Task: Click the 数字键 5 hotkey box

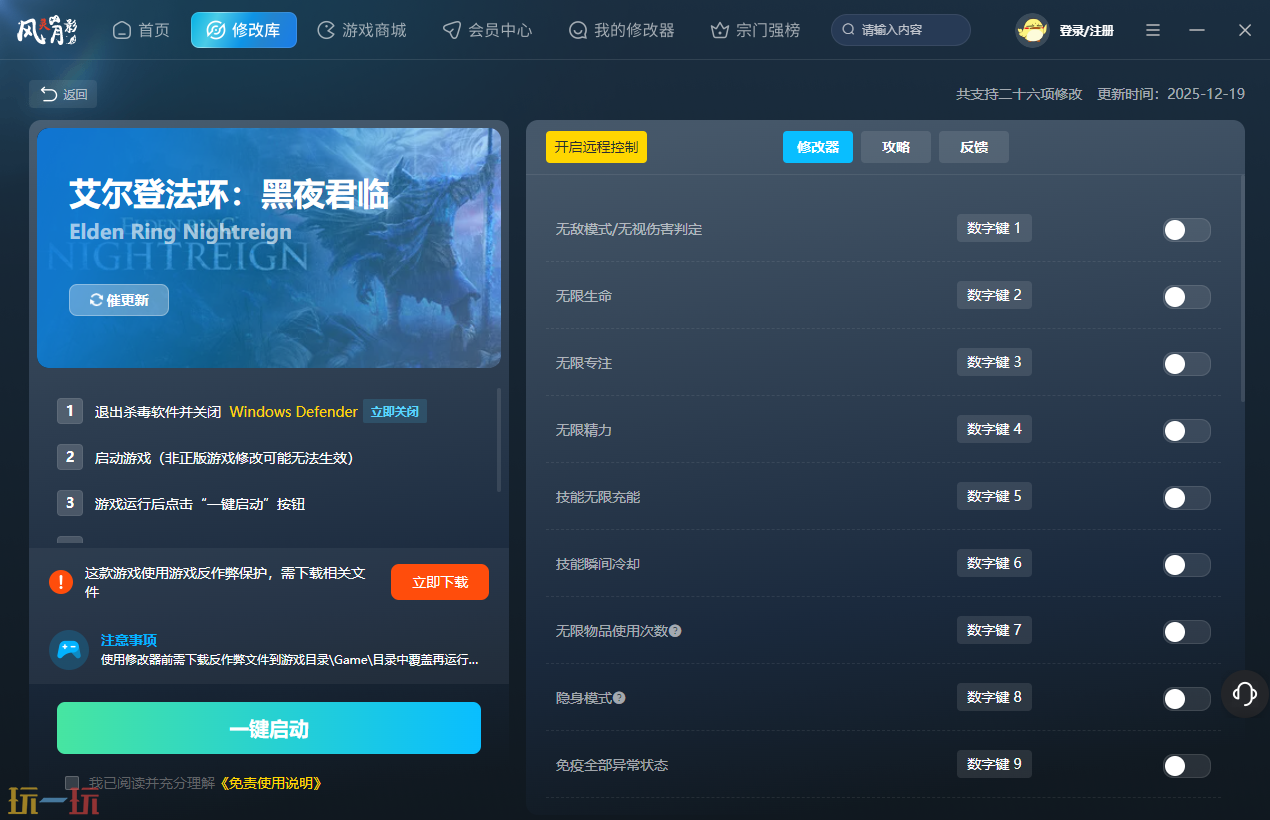Action: click(x=994, y=496)
